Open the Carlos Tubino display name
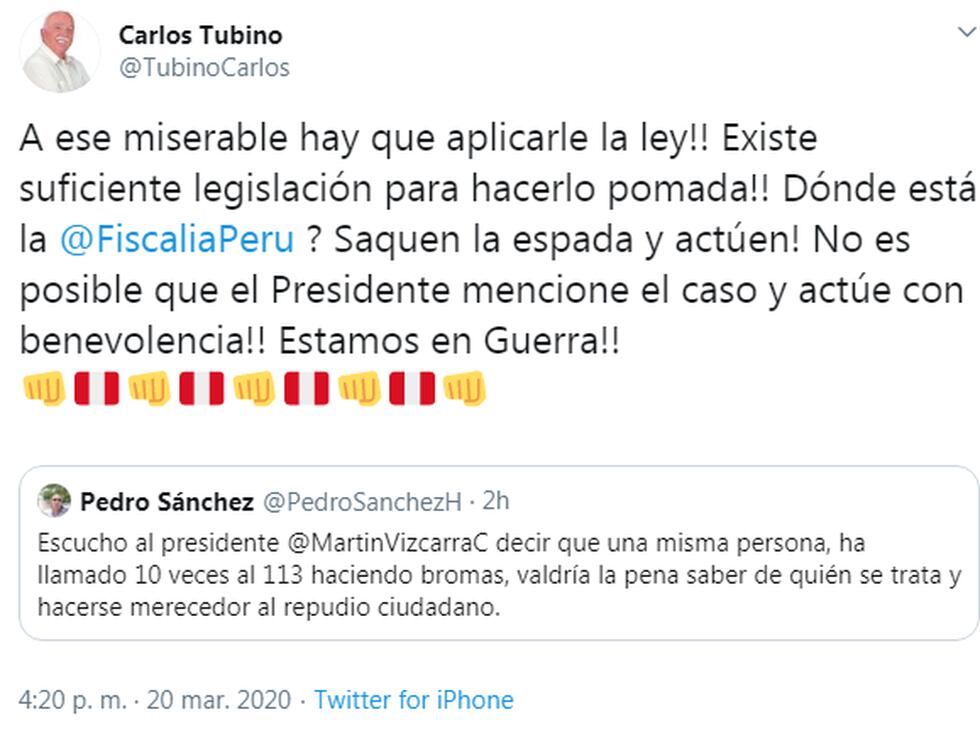Viewport: 980px width, 729px height. pos(200,35)
